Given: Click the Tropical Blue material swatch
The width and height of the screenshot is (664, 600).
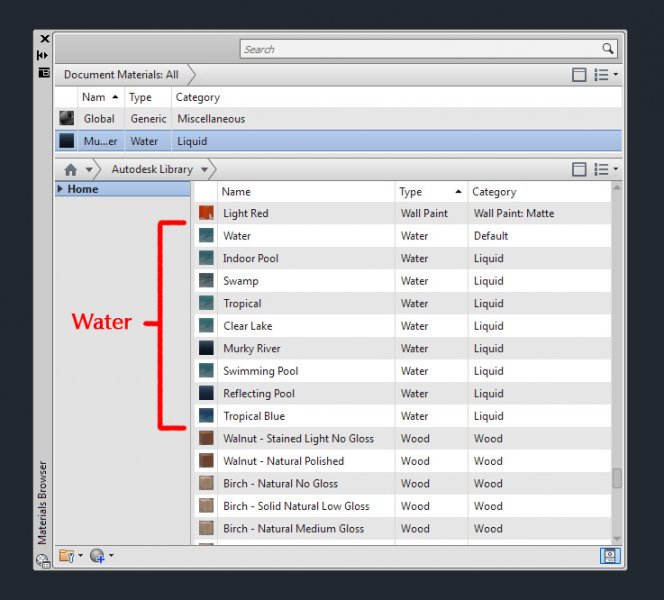Looking at the screenshot, I should (x=206, y=415).
